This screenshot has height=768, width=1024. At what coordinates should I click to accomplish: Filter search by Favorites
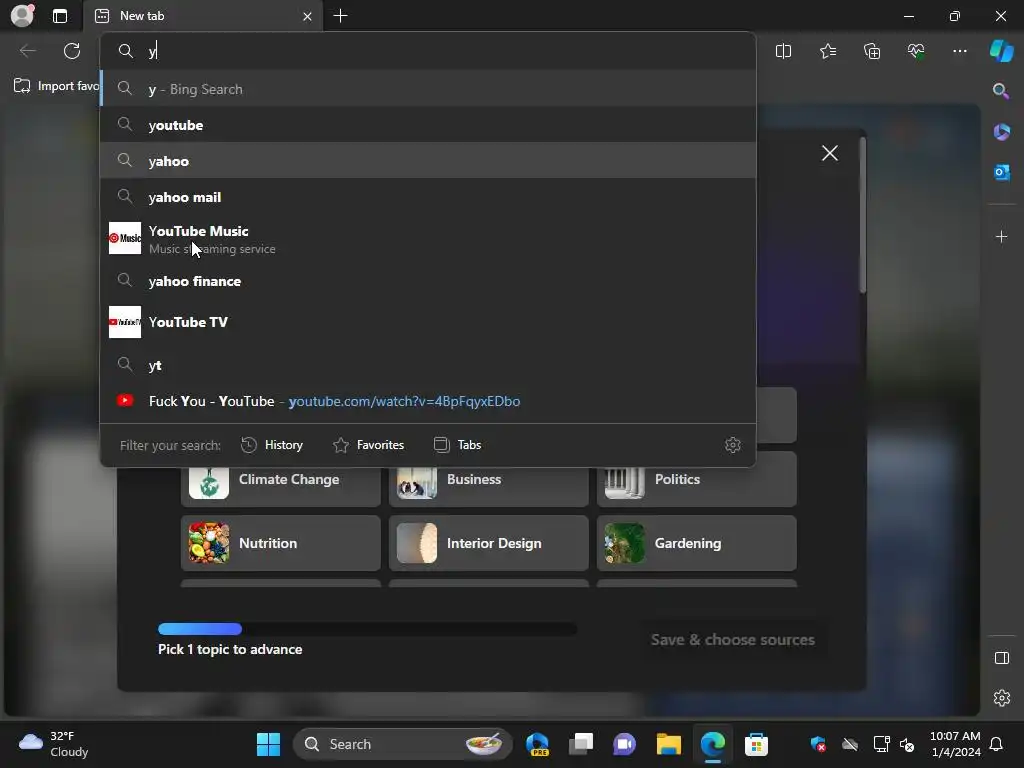368,445
